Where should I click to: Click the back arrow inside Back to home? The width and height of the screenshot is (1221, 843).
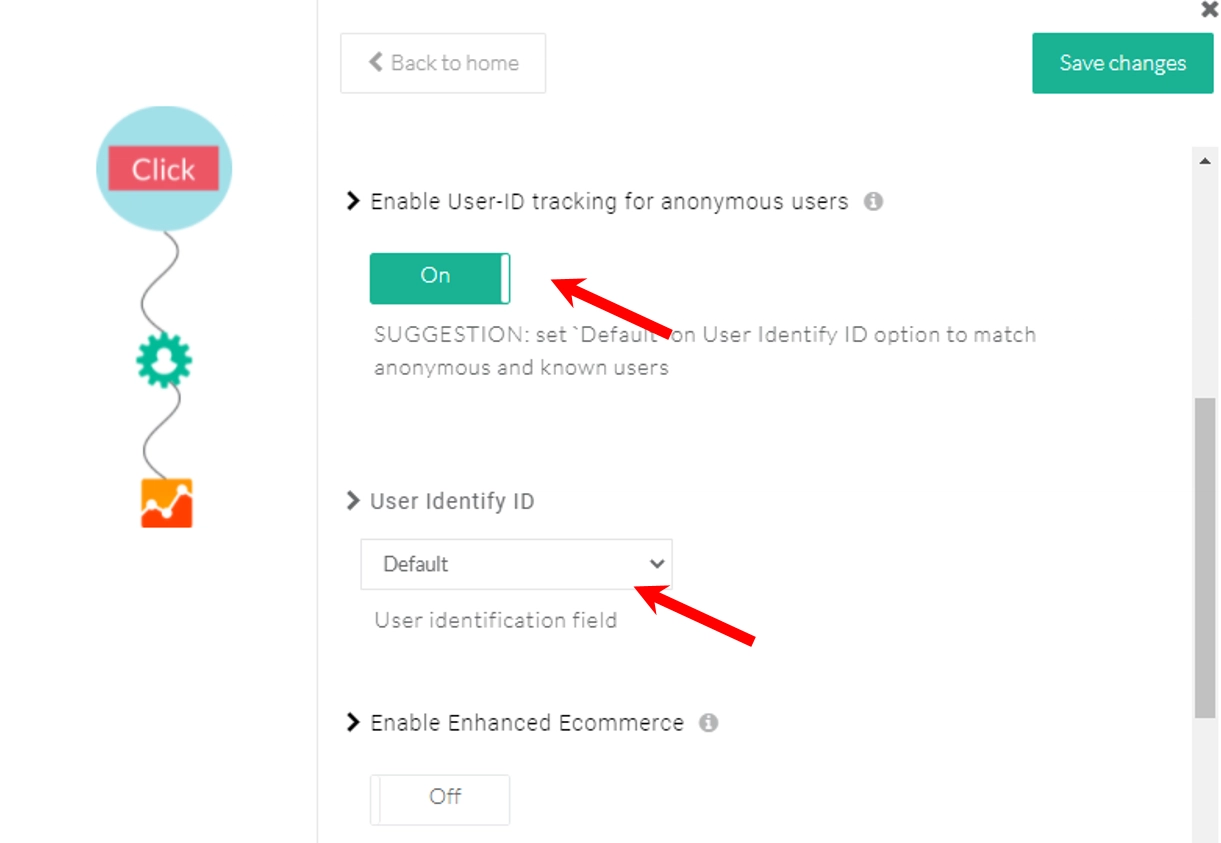374,62
